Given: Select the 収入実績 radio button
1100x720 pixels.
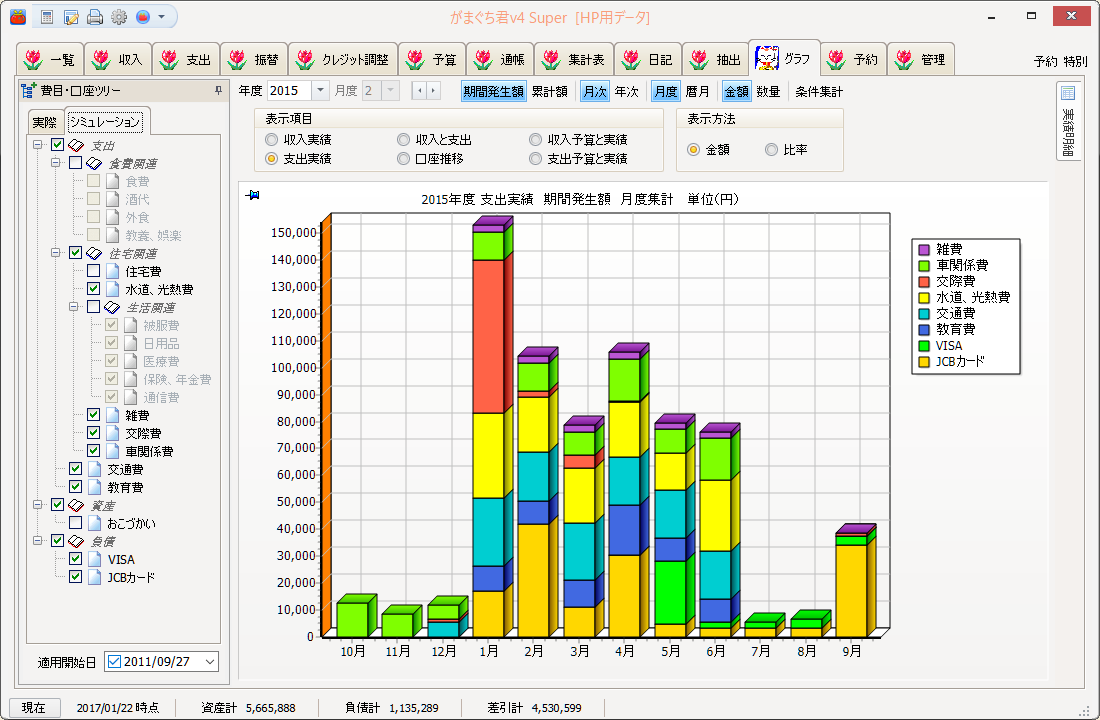Looking at the screenshot, I should pyautogui.click(x=271, y=140).
